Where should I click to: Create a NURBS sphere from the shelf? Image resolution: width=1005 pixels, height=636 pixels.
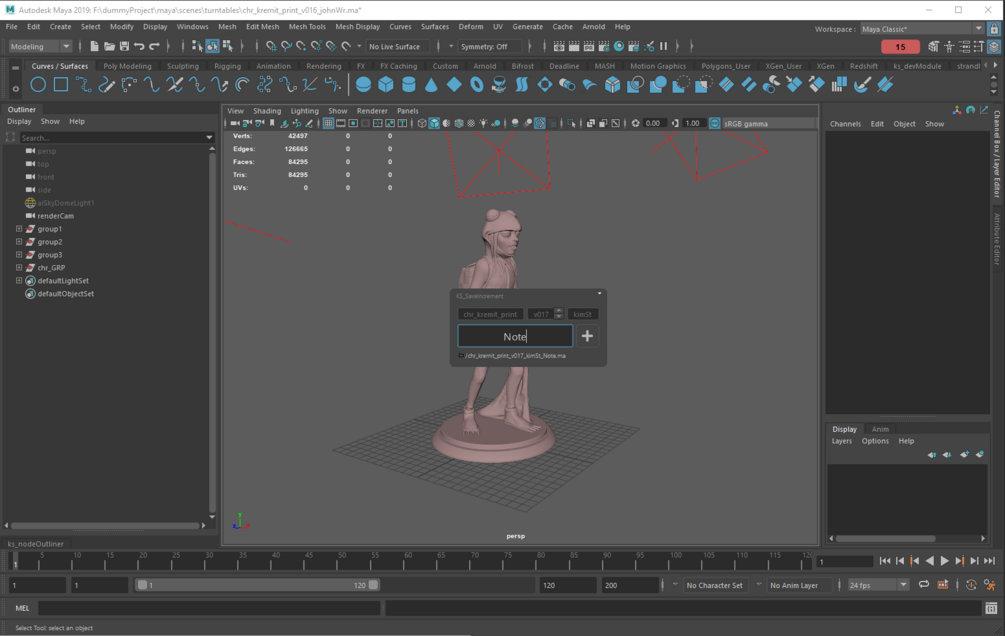pyautogui.click(x=363, y=85)
